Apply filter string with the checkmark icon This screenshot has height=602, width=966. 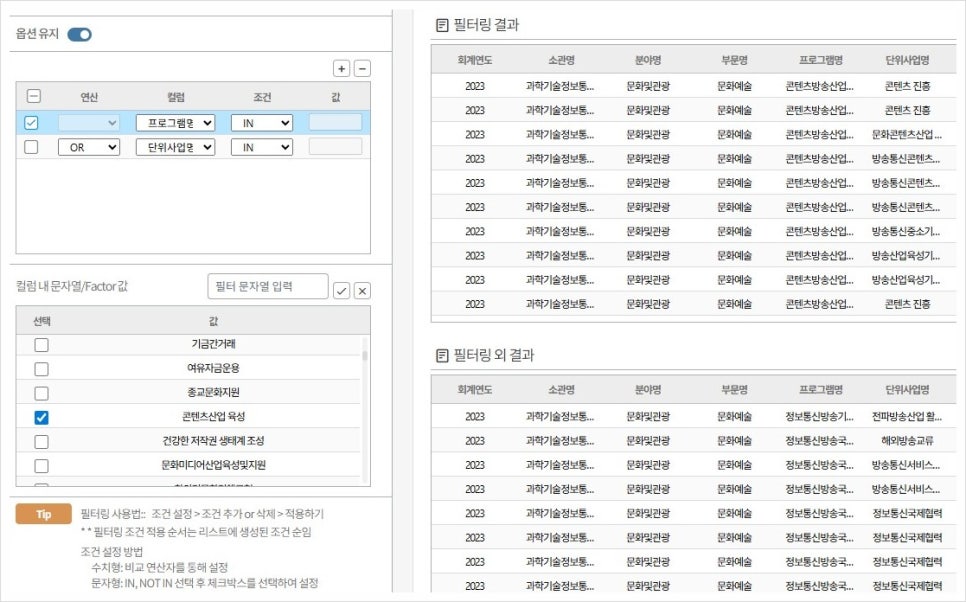(x=341, y=290)
